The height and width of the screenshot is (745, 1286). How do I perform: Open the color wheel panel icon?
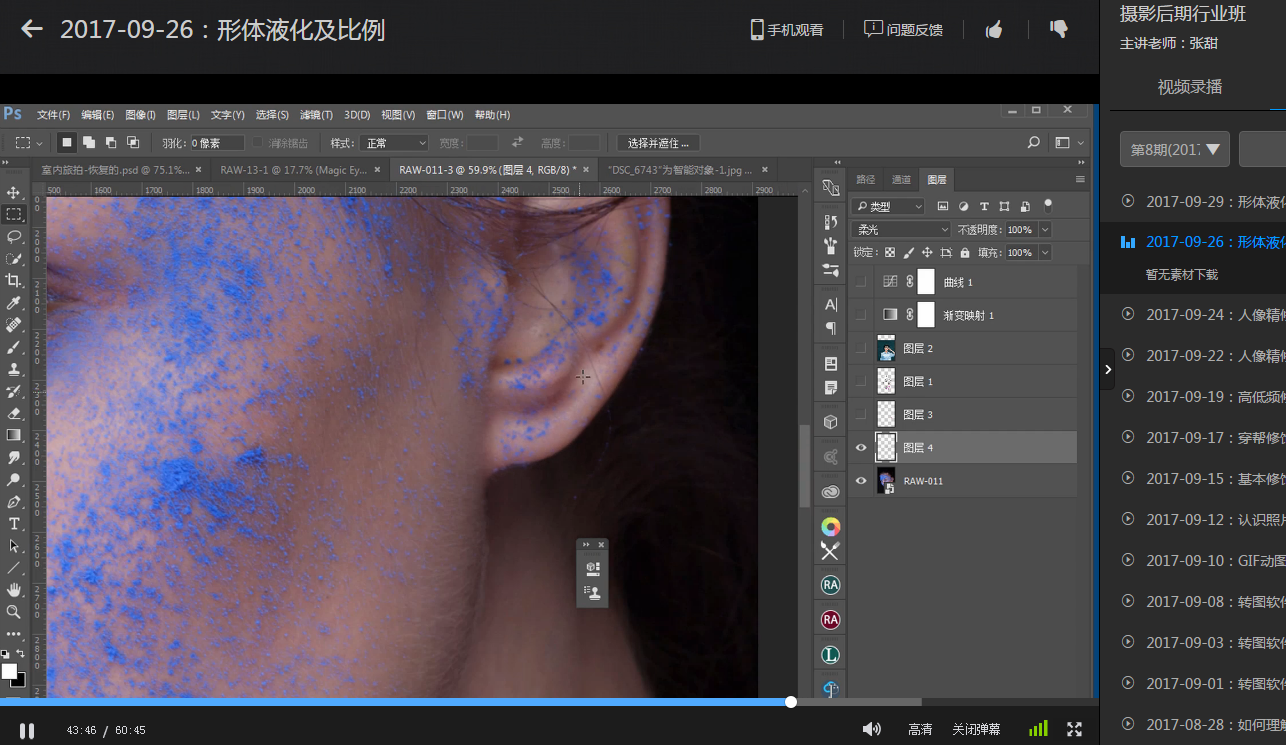[x=830, y=527]
